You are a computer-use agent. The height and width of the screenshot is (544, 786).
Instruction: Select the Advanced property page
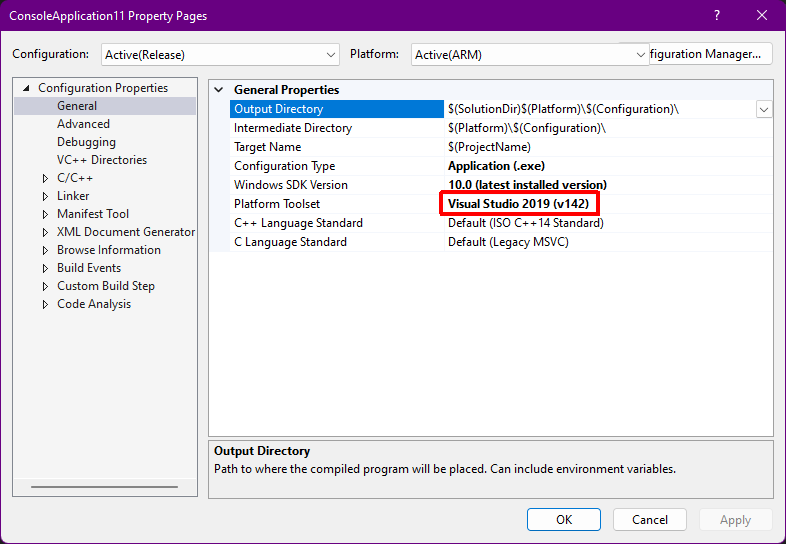(83, 124)
